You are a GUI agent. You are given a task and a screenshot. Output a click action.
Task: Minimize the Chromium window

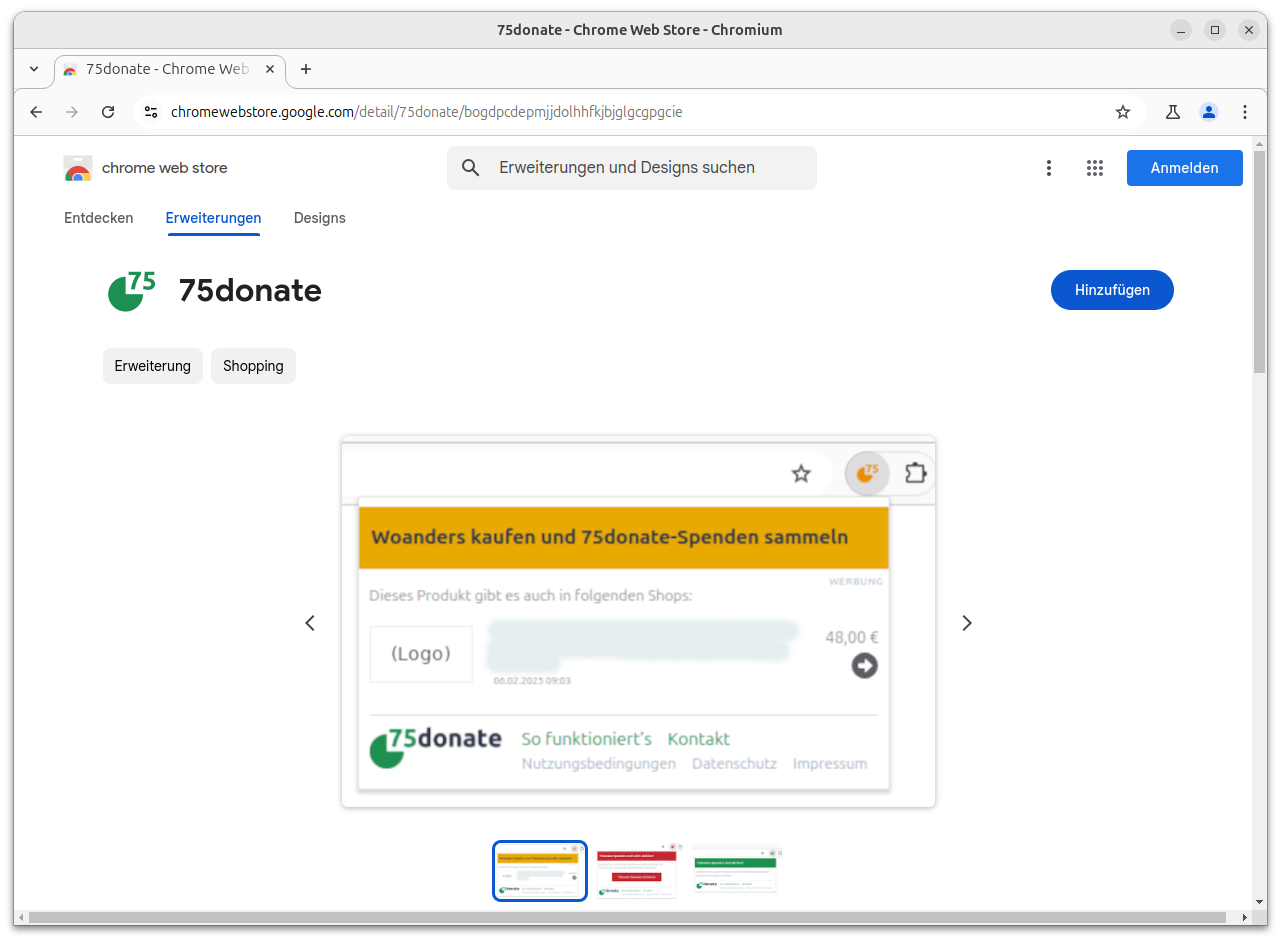pyautogui.click(x=1181, y=30)
